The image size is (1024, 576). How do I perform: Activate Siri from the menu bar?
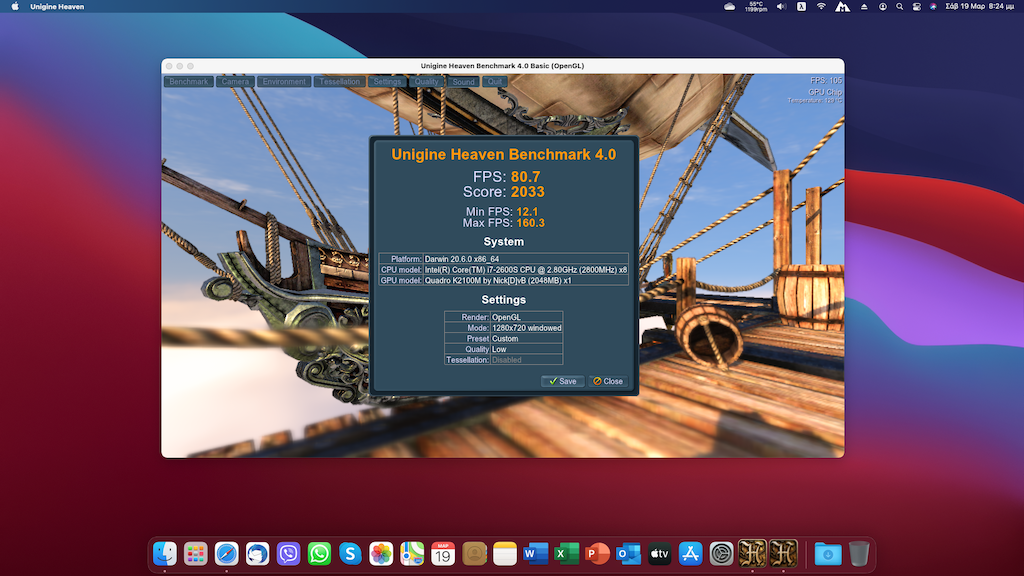[933, 7]
